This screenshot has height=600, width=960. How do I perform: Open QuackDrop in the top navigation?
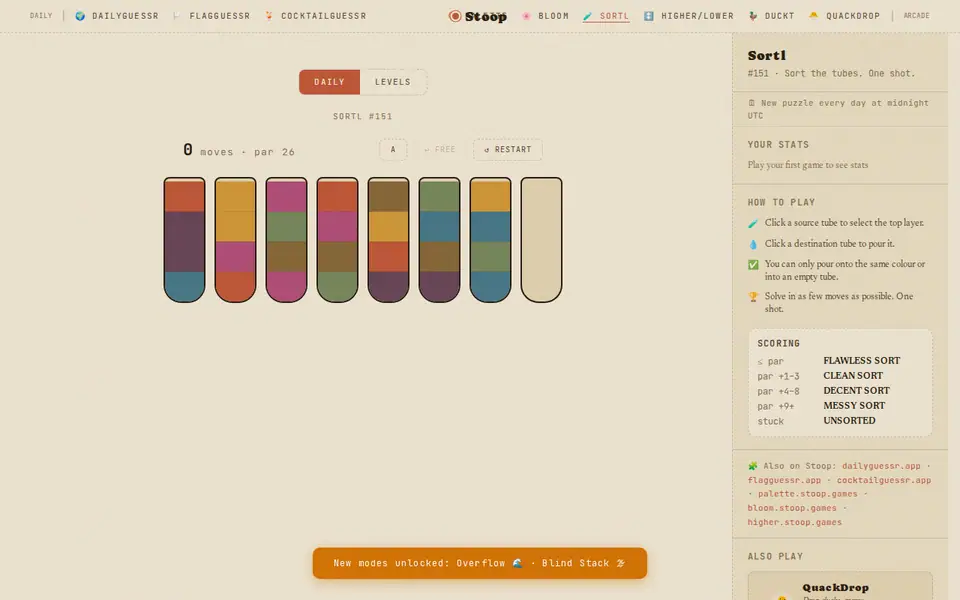pos(844,16)
